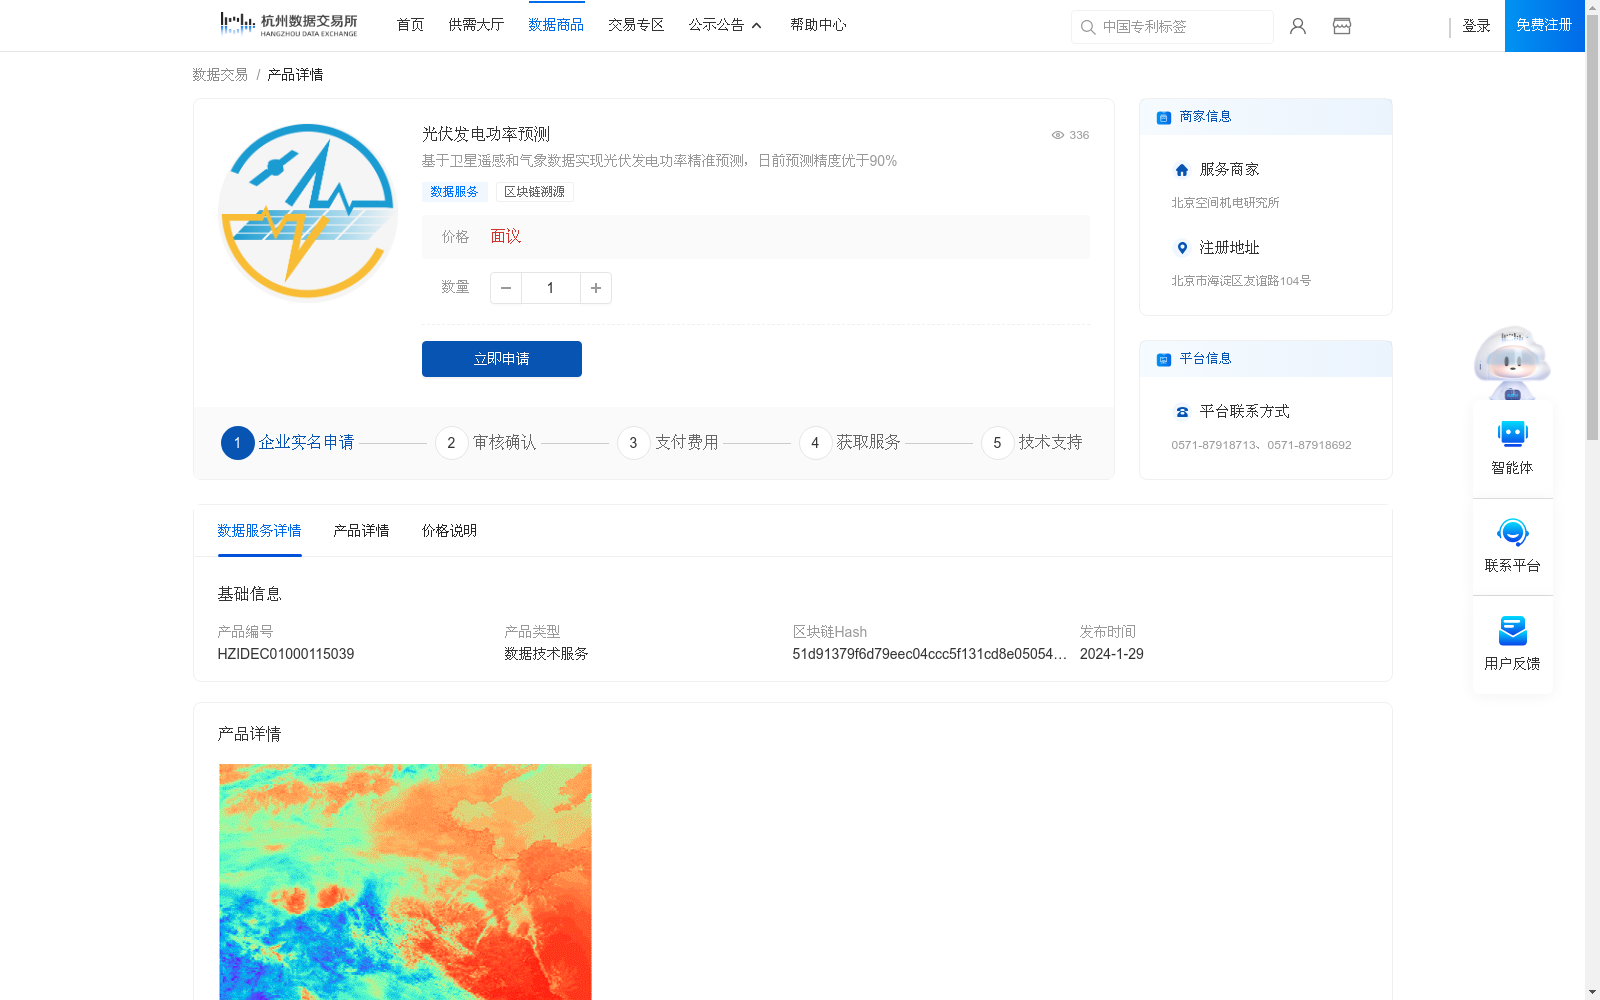Click the quantity input field

coord(550,288)
